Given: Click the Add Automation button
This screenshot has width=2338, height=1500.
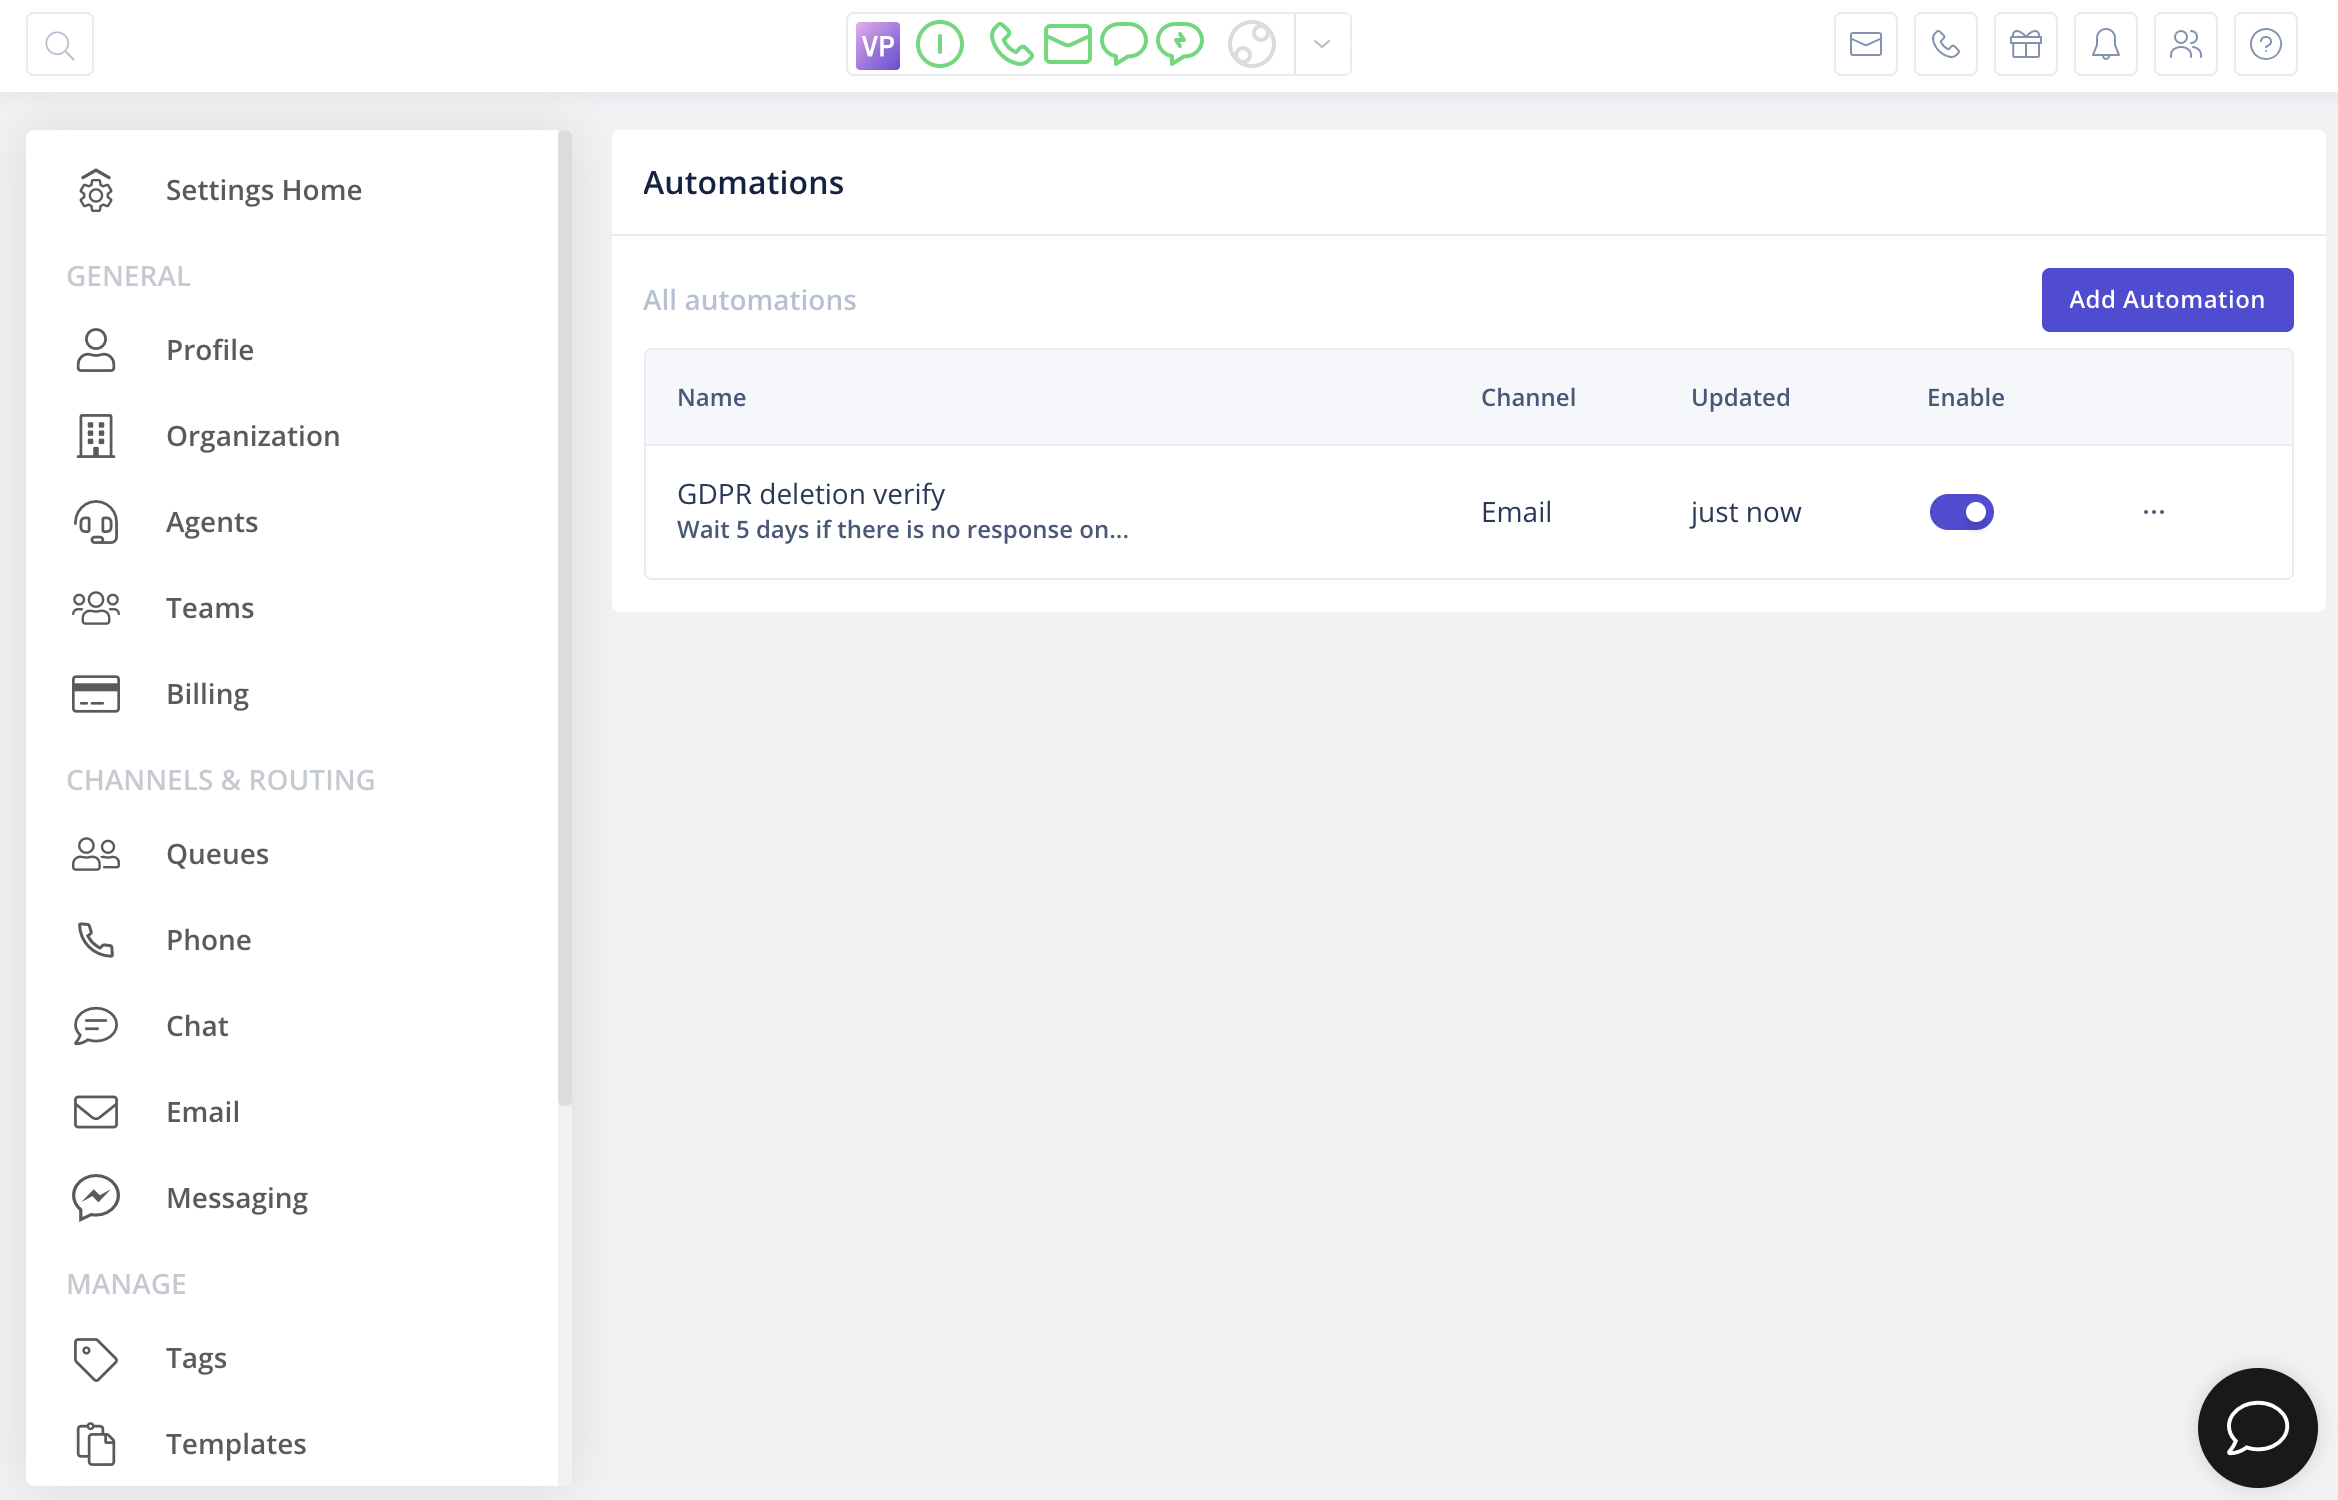Looking at the screenshot, I should click(2167, 300).
